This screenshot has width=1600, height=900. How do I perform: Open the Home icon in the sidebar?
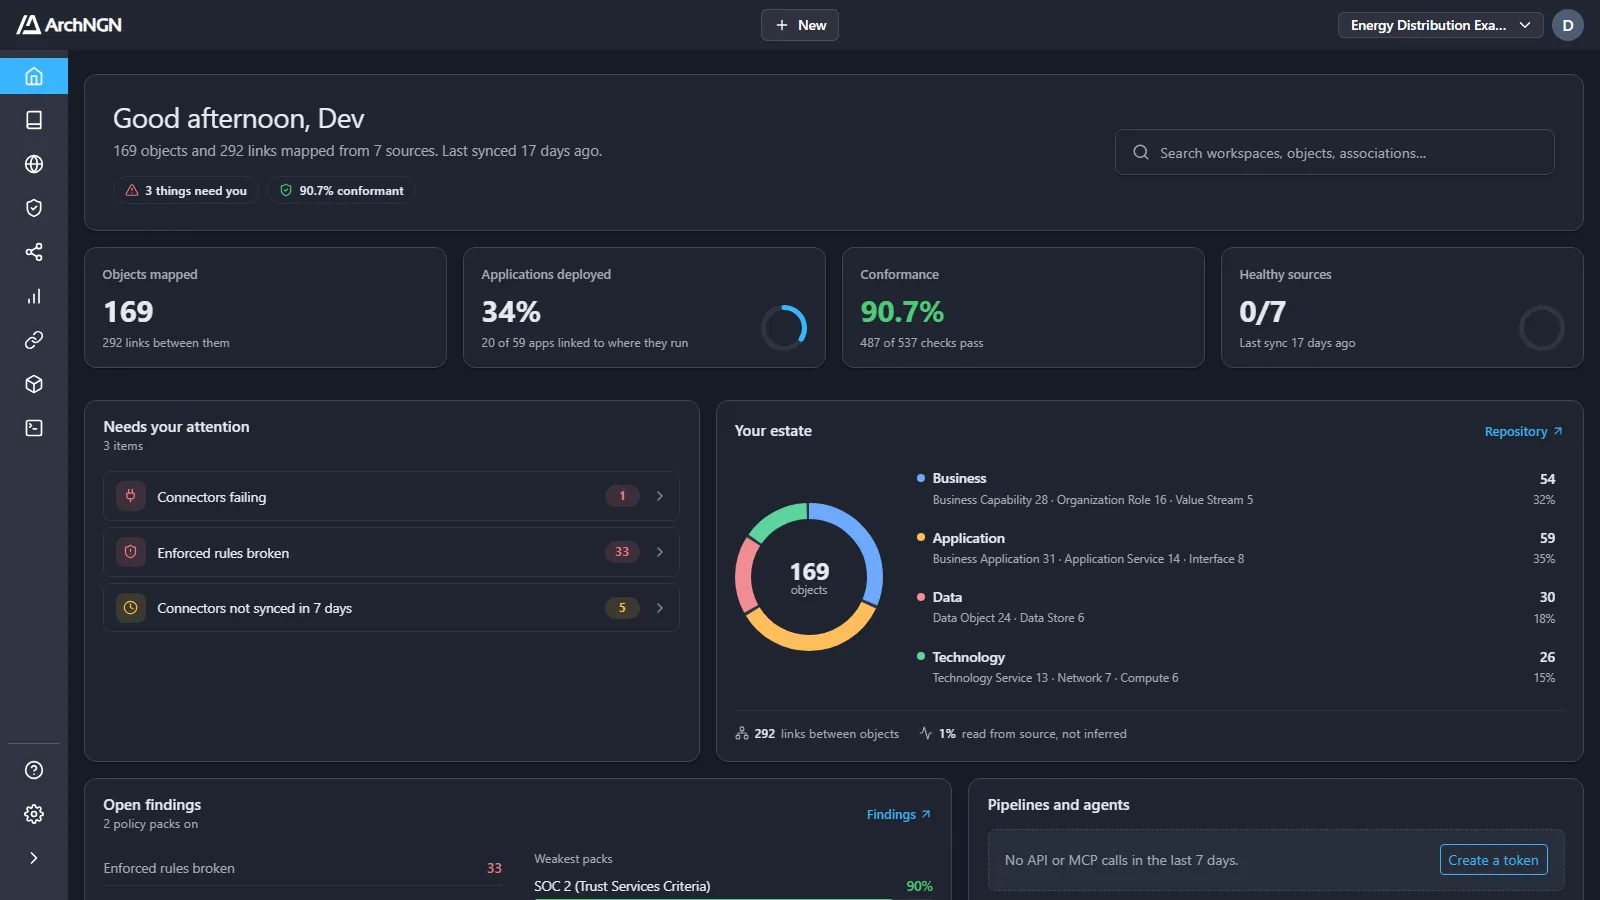click(34, 76)
